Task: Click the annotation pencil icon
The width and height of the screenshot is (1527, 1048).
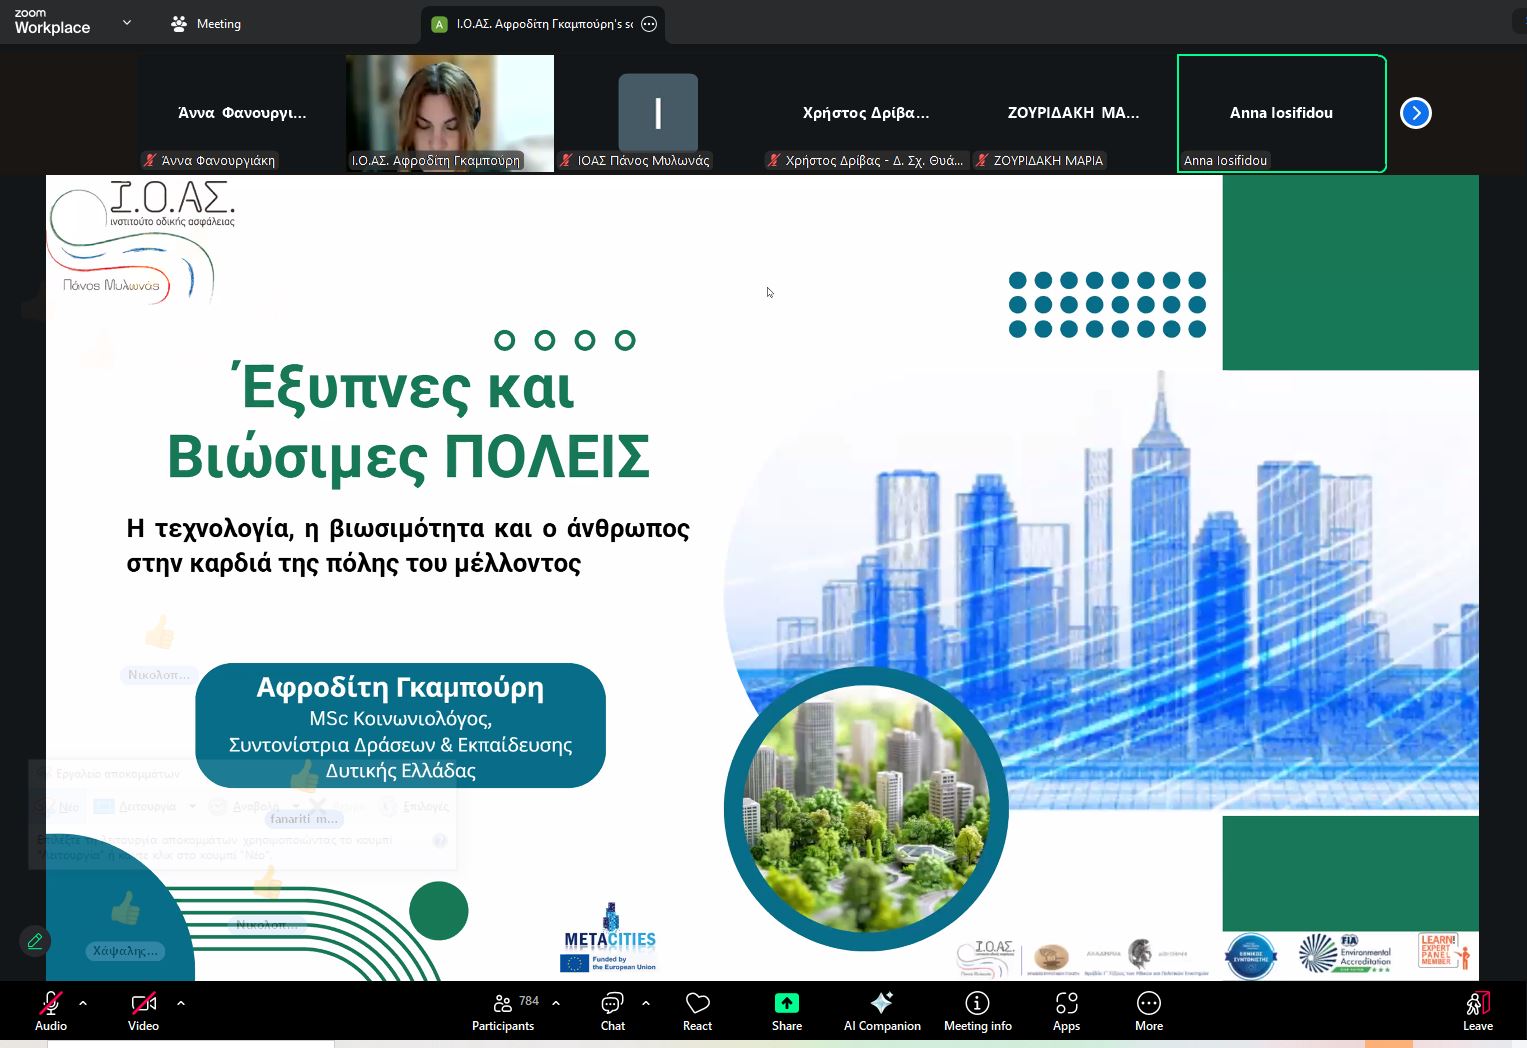Action: (x=35, y=941)
